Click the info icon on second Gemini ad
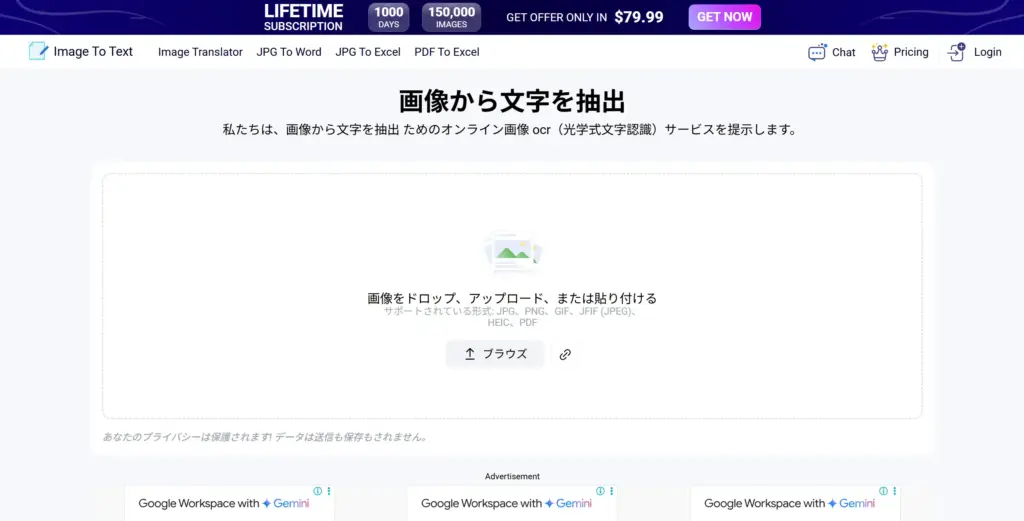The image size is (1024, 521). 601,491
